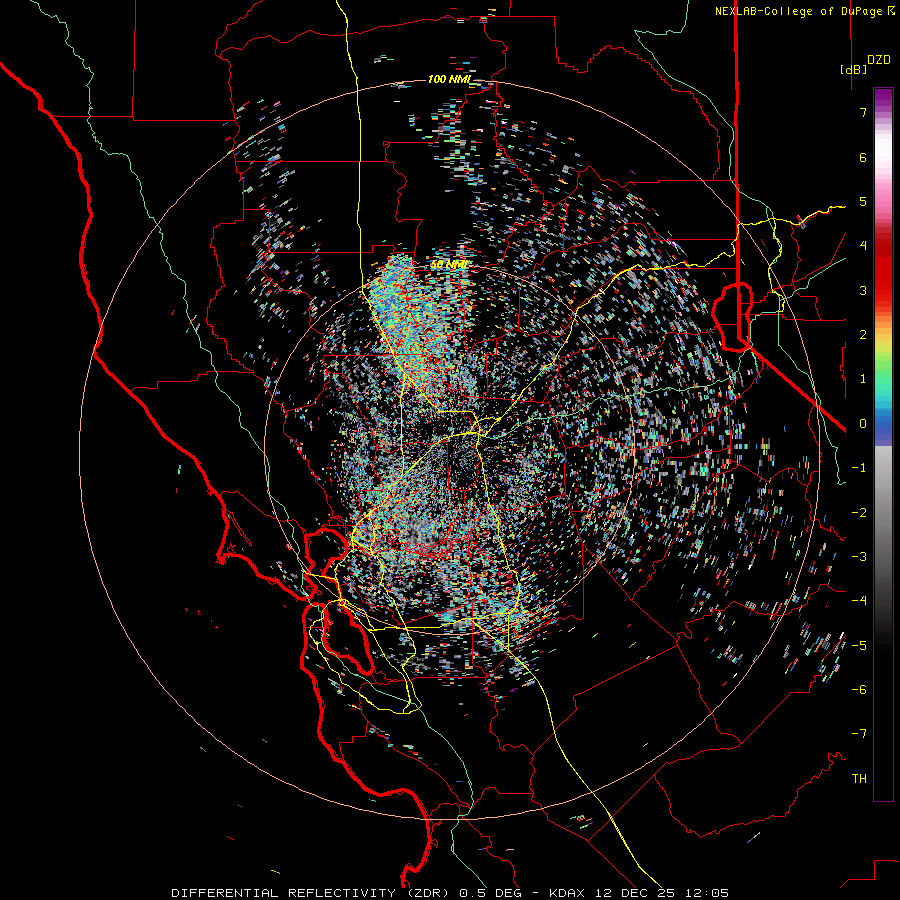Click the 0 value on the color scale

863,424
